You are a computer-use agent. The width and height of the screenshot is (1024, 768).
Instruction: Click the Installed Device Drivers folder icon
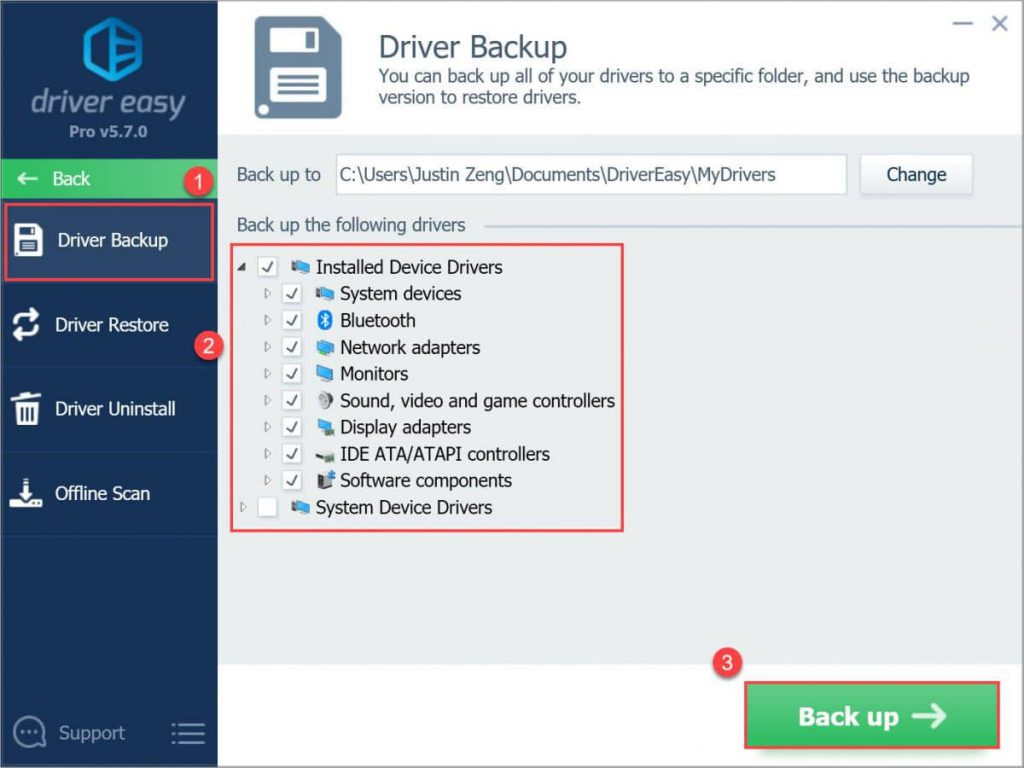point(300,266)
